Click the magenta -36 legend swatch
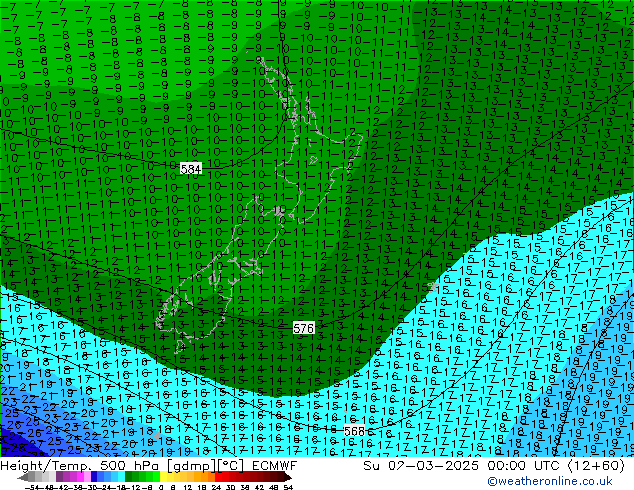 80,476
